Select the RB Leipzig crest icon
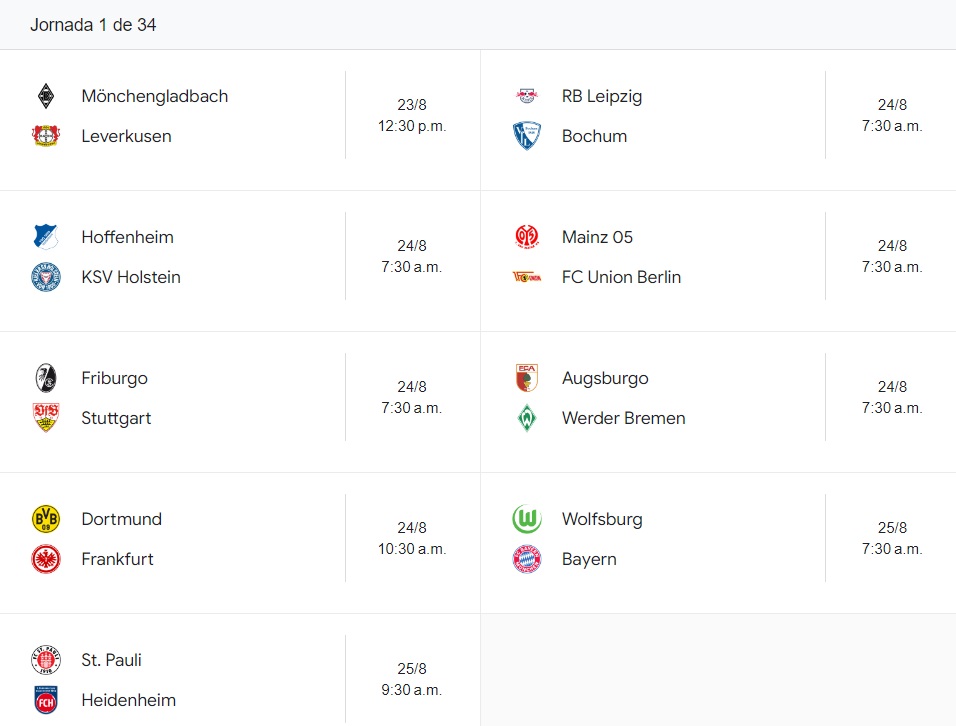Screen dimensions: 956x726 coord(527,96)
